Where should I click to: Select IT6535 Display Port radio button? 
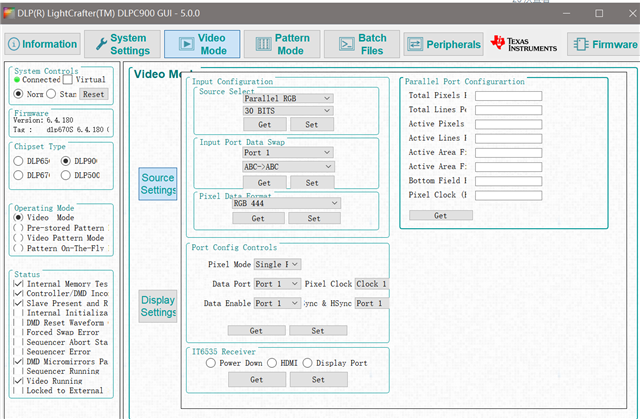(307, 363)
